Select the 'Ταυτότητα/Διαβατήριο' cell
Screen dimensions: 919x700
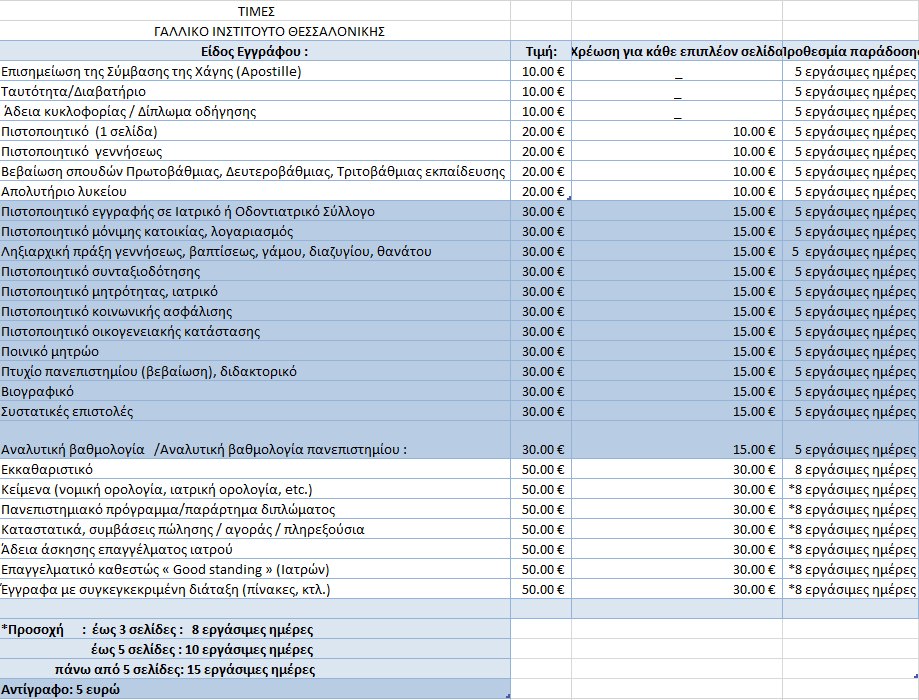74,91
